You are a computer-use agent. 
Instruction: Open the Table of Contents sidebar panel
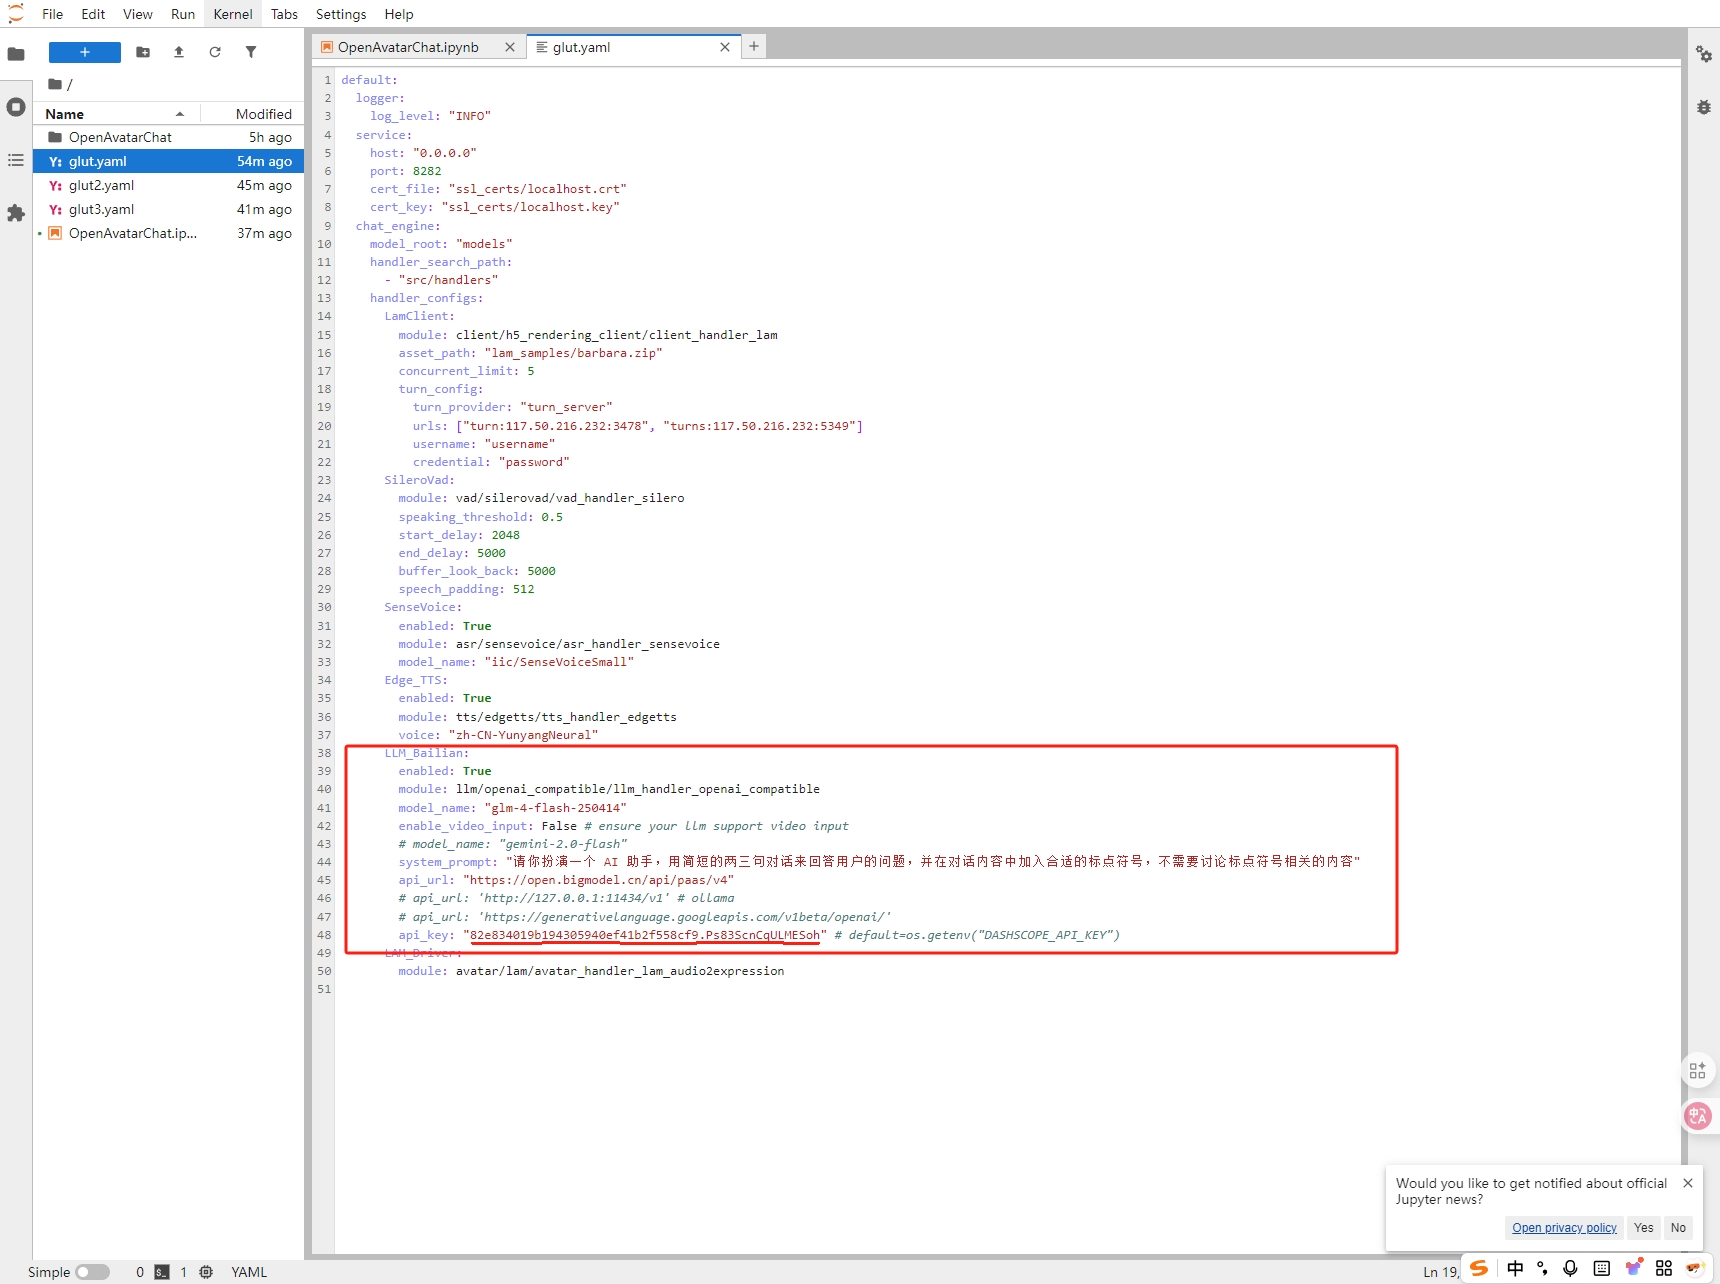16,160
